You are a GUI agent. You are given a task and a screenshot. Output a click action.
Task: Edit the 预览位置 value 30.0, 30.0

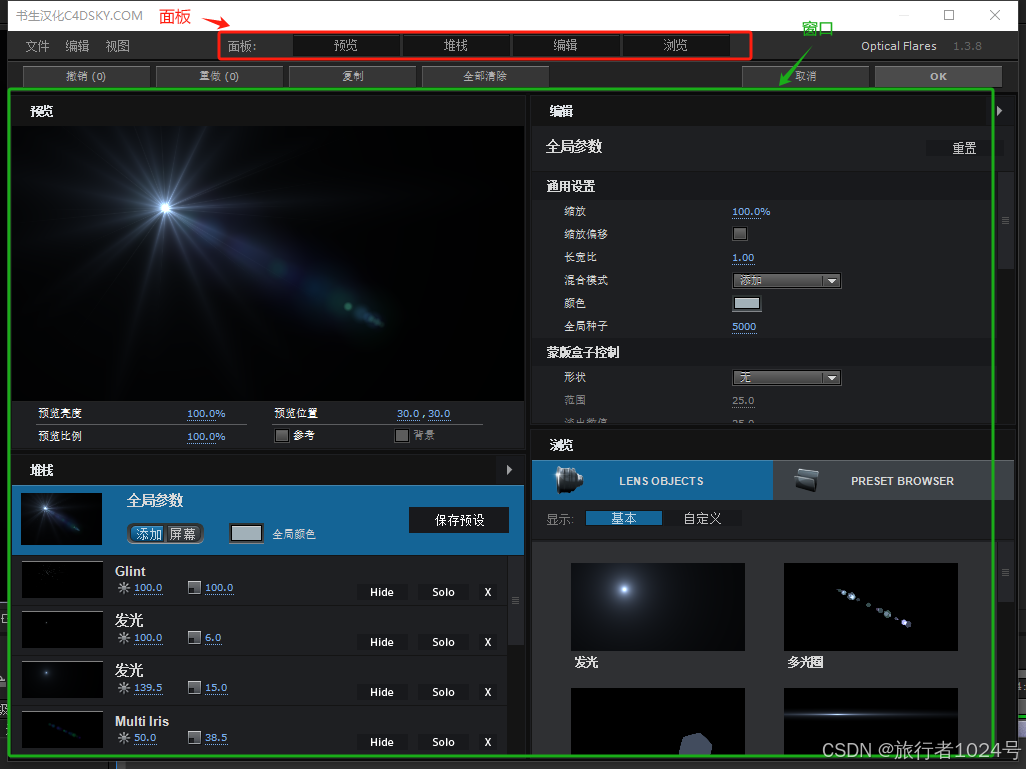tap(423, 414)
